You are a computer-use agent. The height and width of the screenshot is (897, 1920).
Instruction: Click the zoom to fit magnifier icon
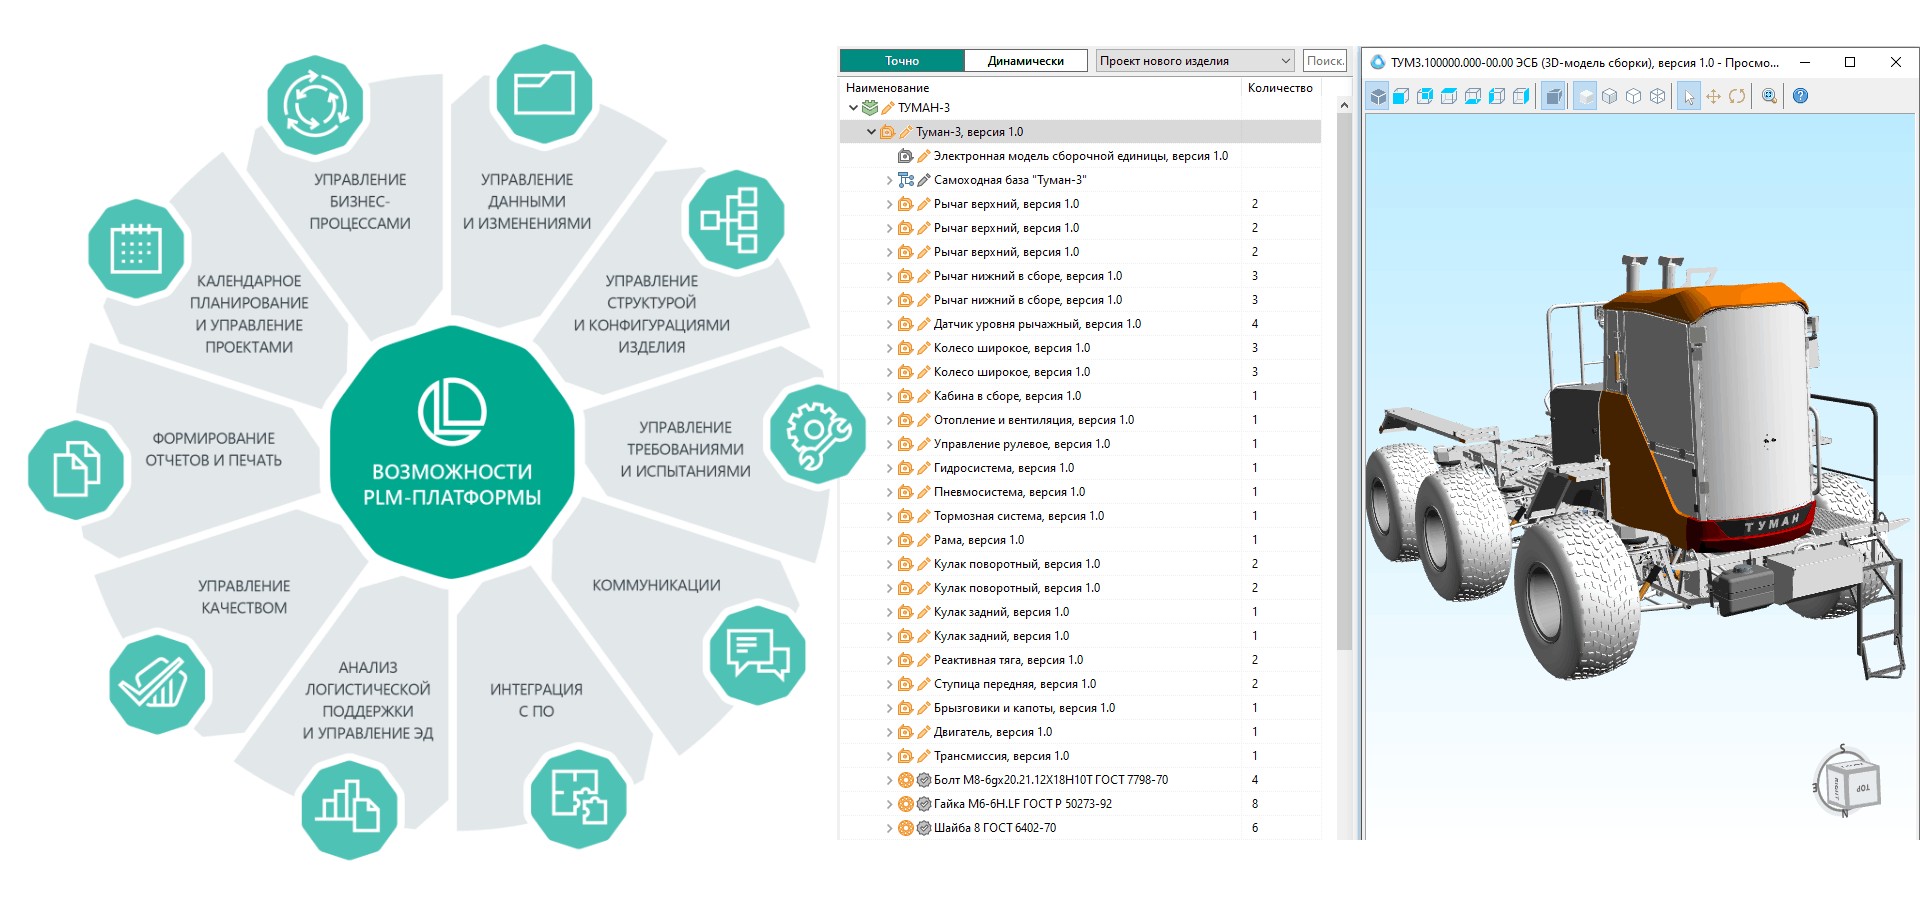(x=1769, y=96)
